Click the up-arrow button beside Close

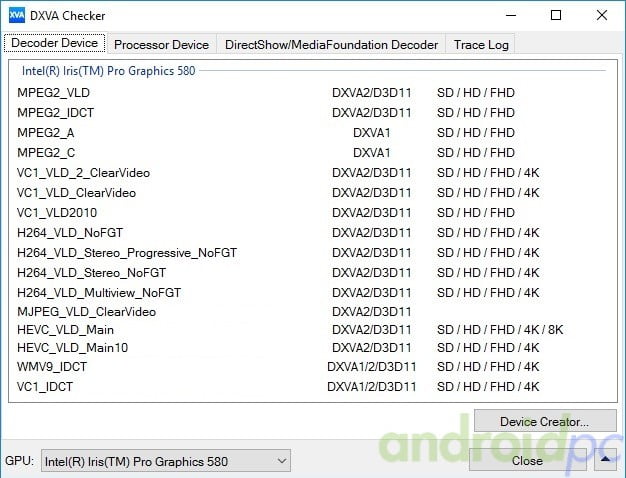[x=605, y=460]
